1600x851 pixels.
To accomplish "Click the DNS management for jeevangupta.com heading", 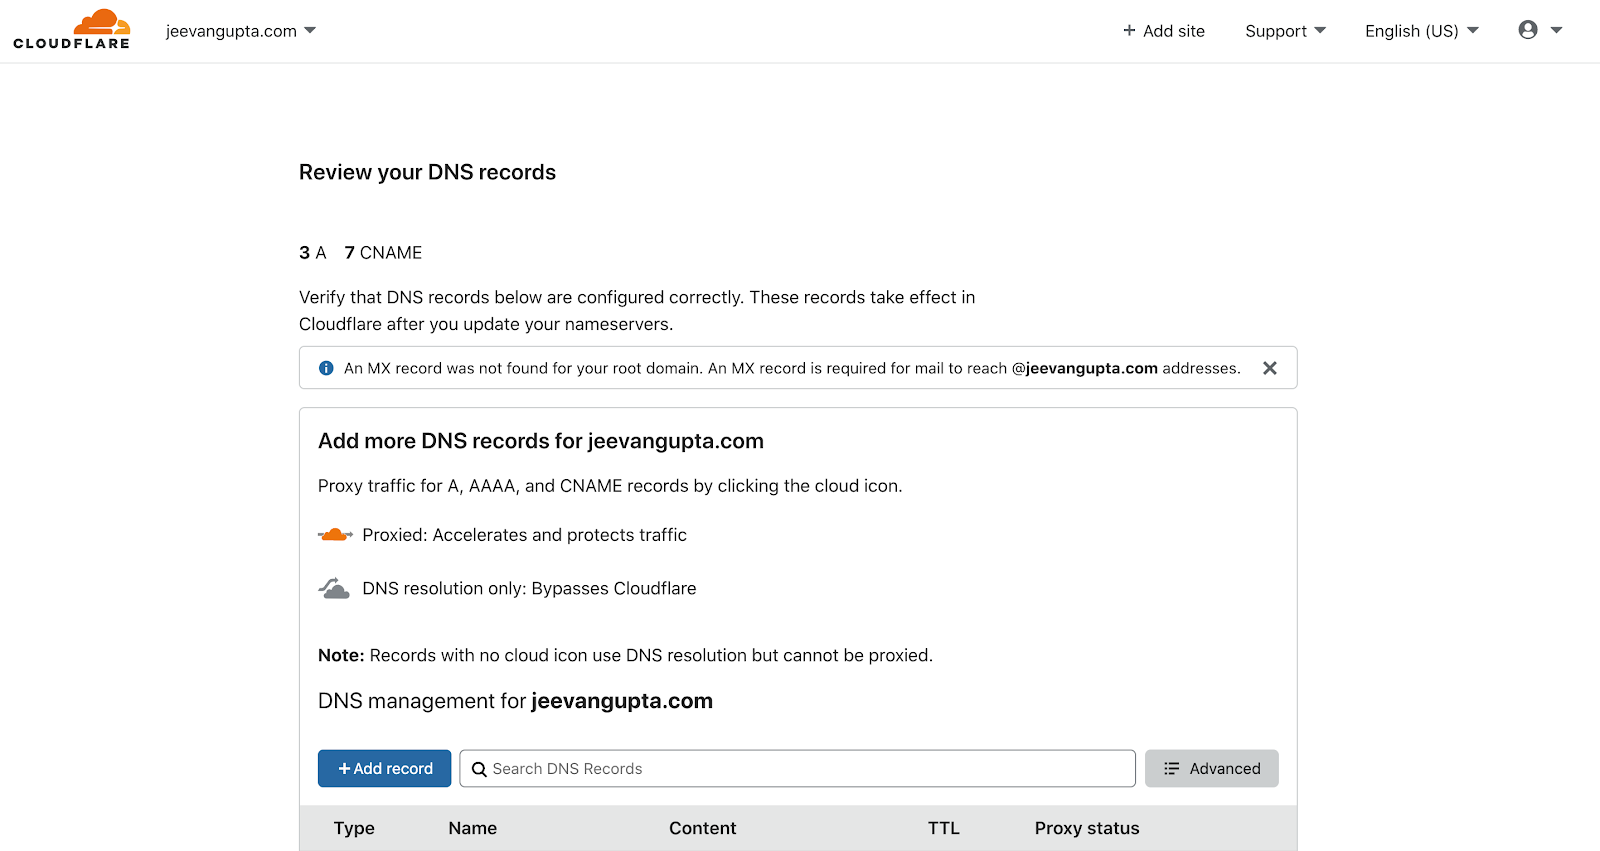I will pos(515,701).
